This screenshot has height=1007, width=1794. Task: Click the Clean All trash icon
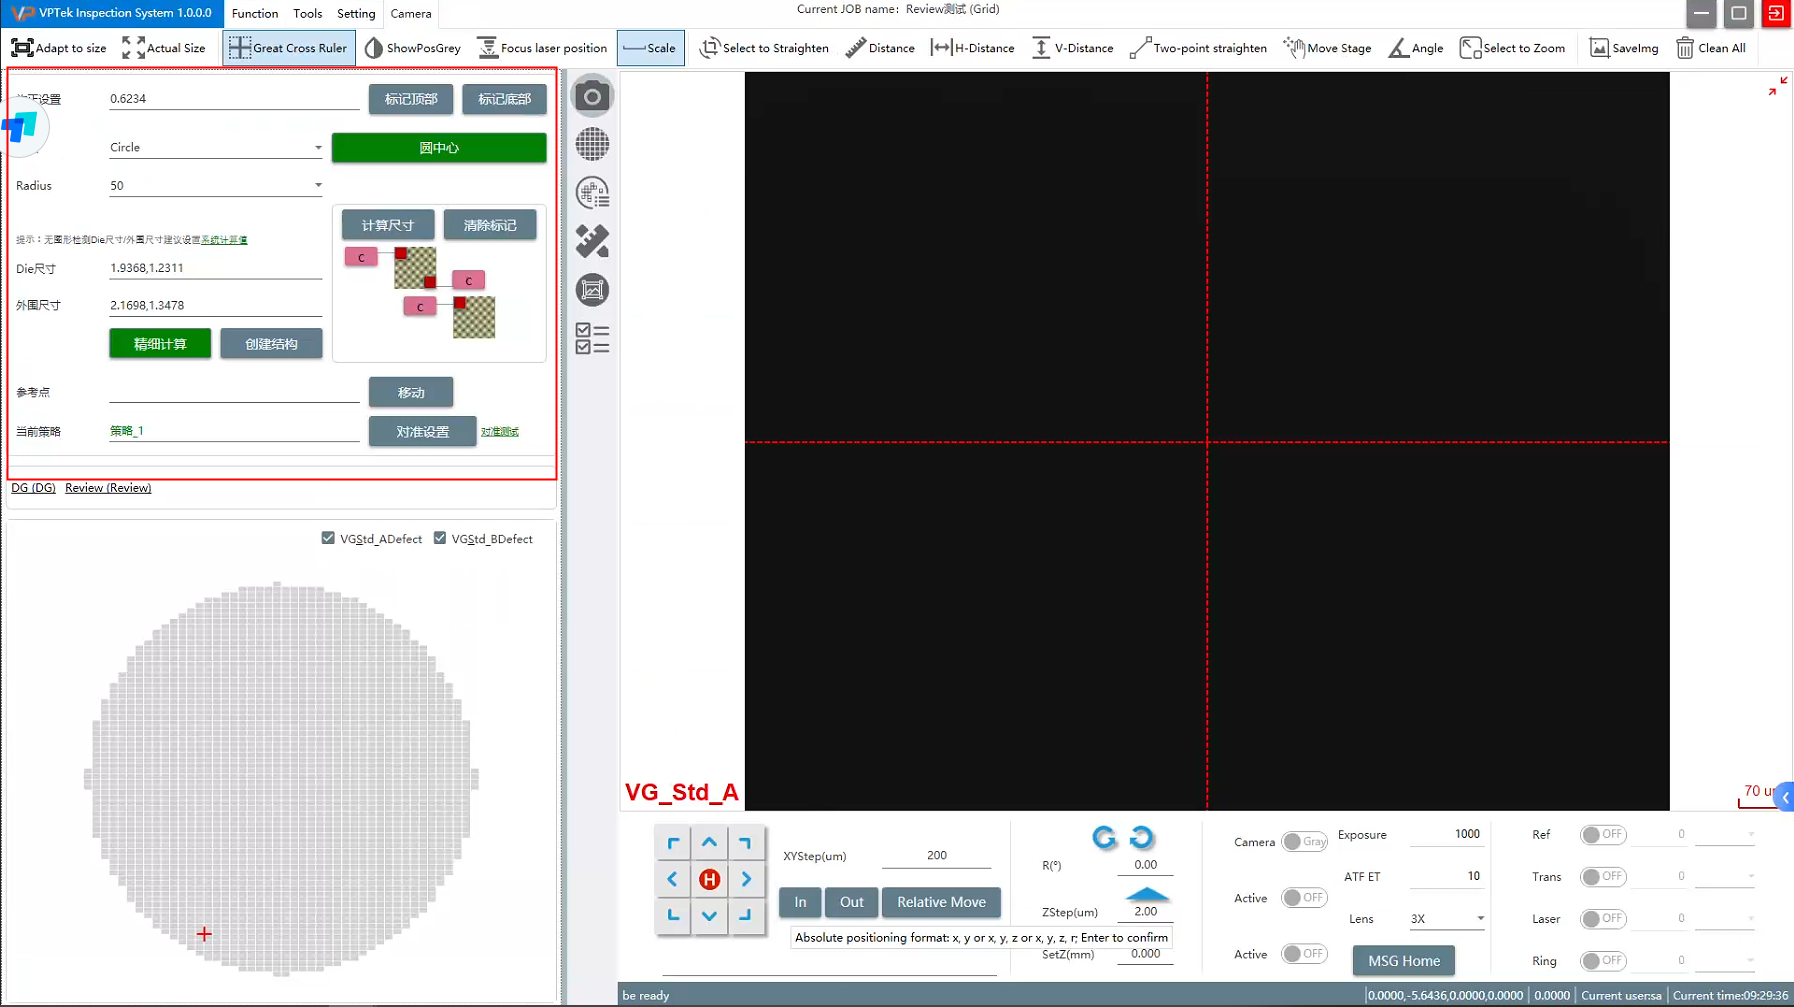[x=1711, y=48]
